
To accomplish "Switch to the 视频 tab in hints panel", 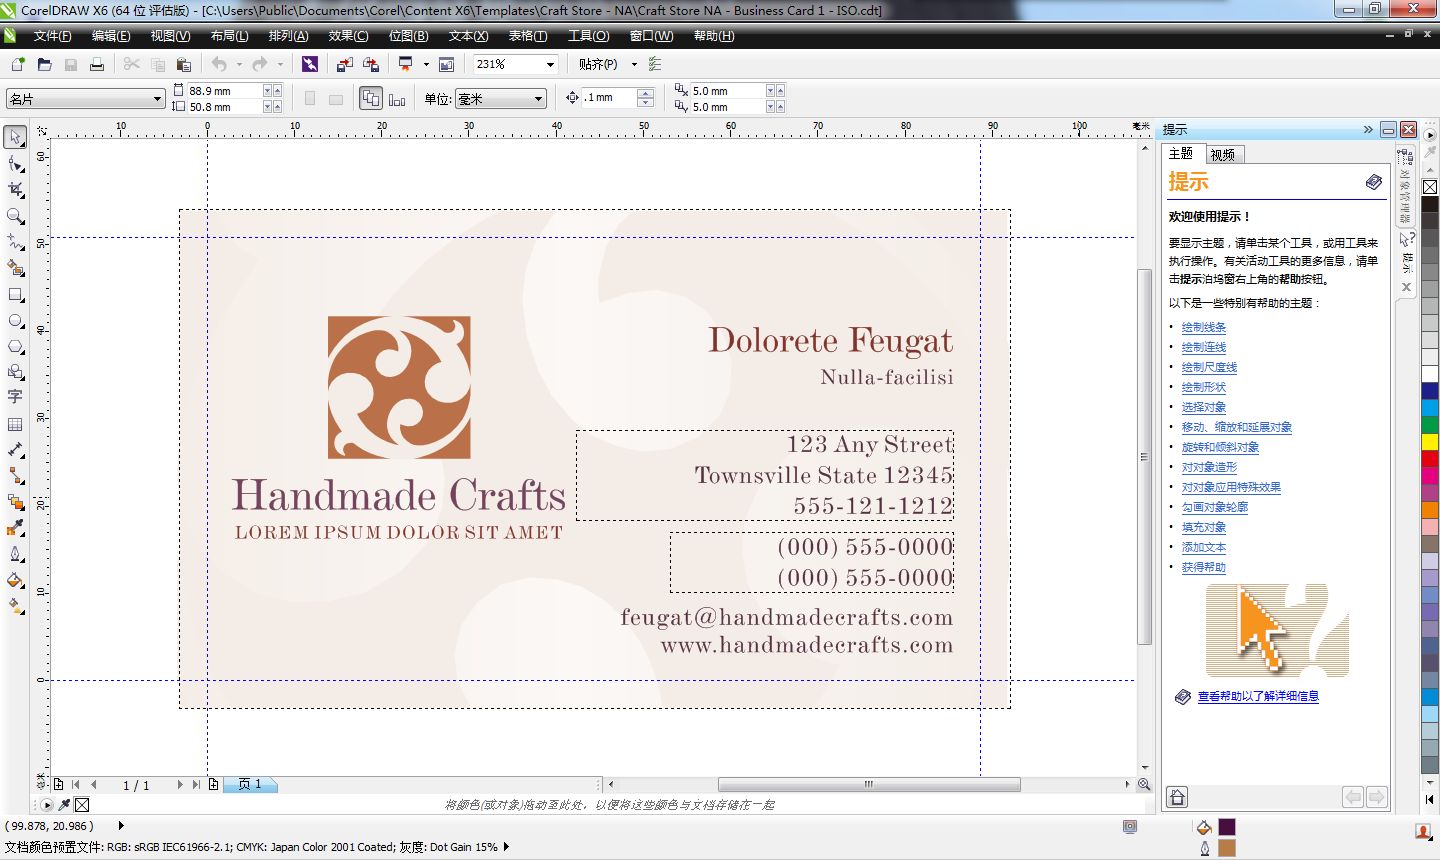I will coord(1222,154).
